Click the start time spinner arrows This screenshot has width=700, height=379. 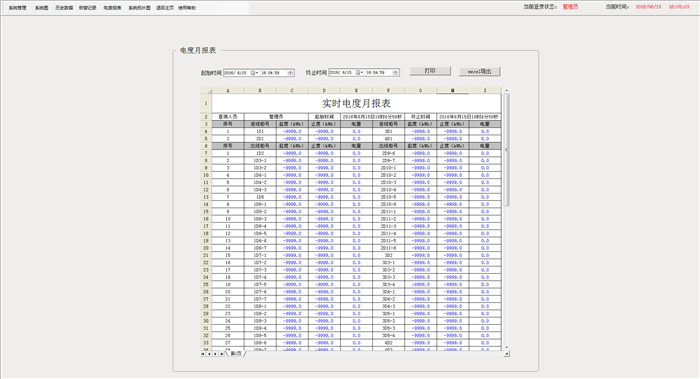click(291, 73)
